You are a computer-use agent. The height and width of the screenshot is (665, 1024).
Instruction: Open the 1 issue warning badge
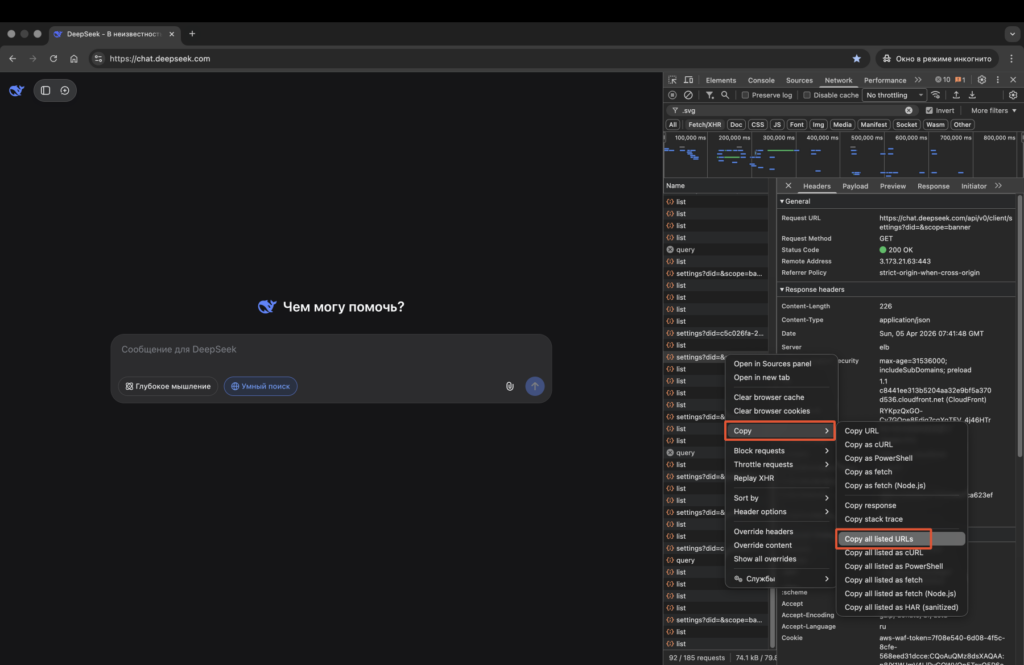click(x=960, y=80)
